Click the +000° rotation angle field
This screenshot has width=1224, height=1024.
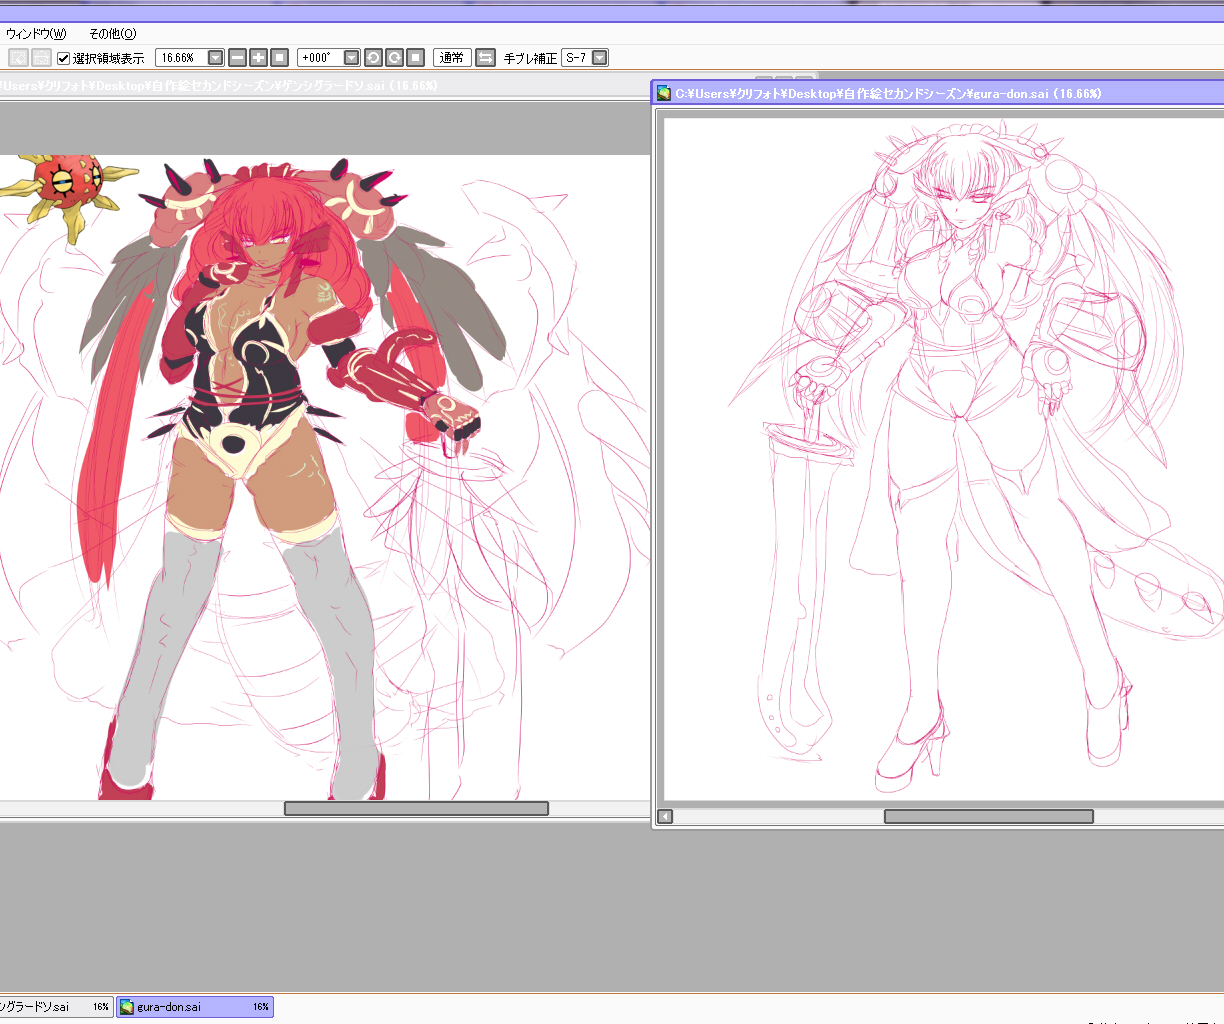pyautogui.click(x=320, y=58)
